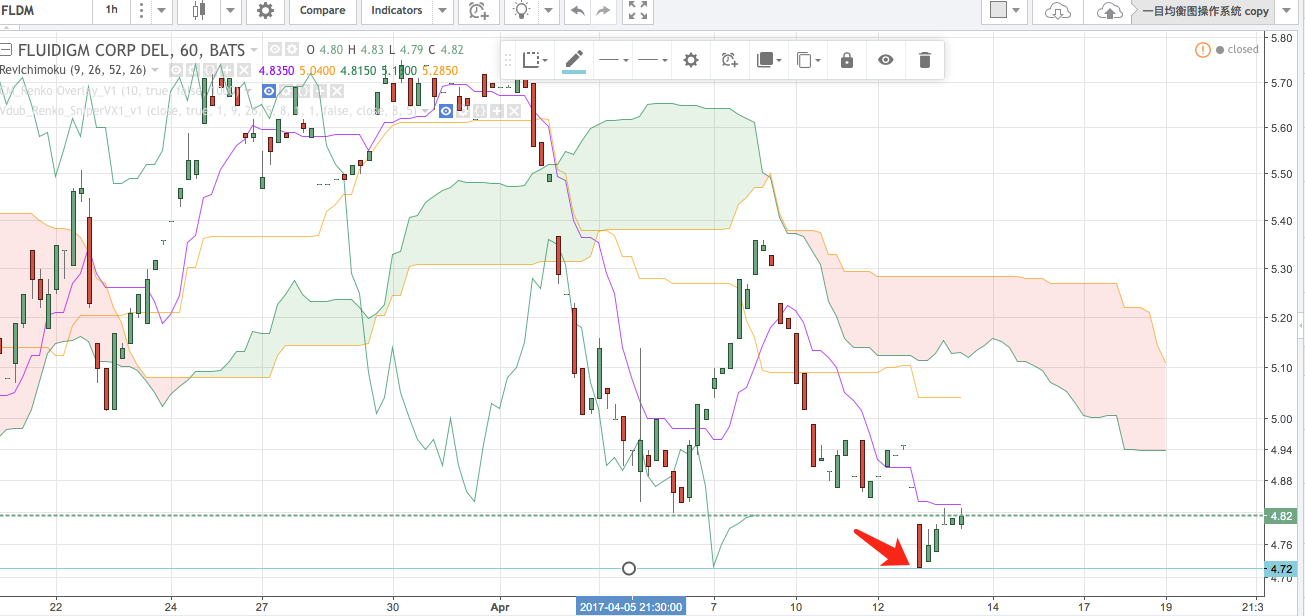Create an alert with the top toolbar alarm clock
1305x616 pixels.
point(479,11)
